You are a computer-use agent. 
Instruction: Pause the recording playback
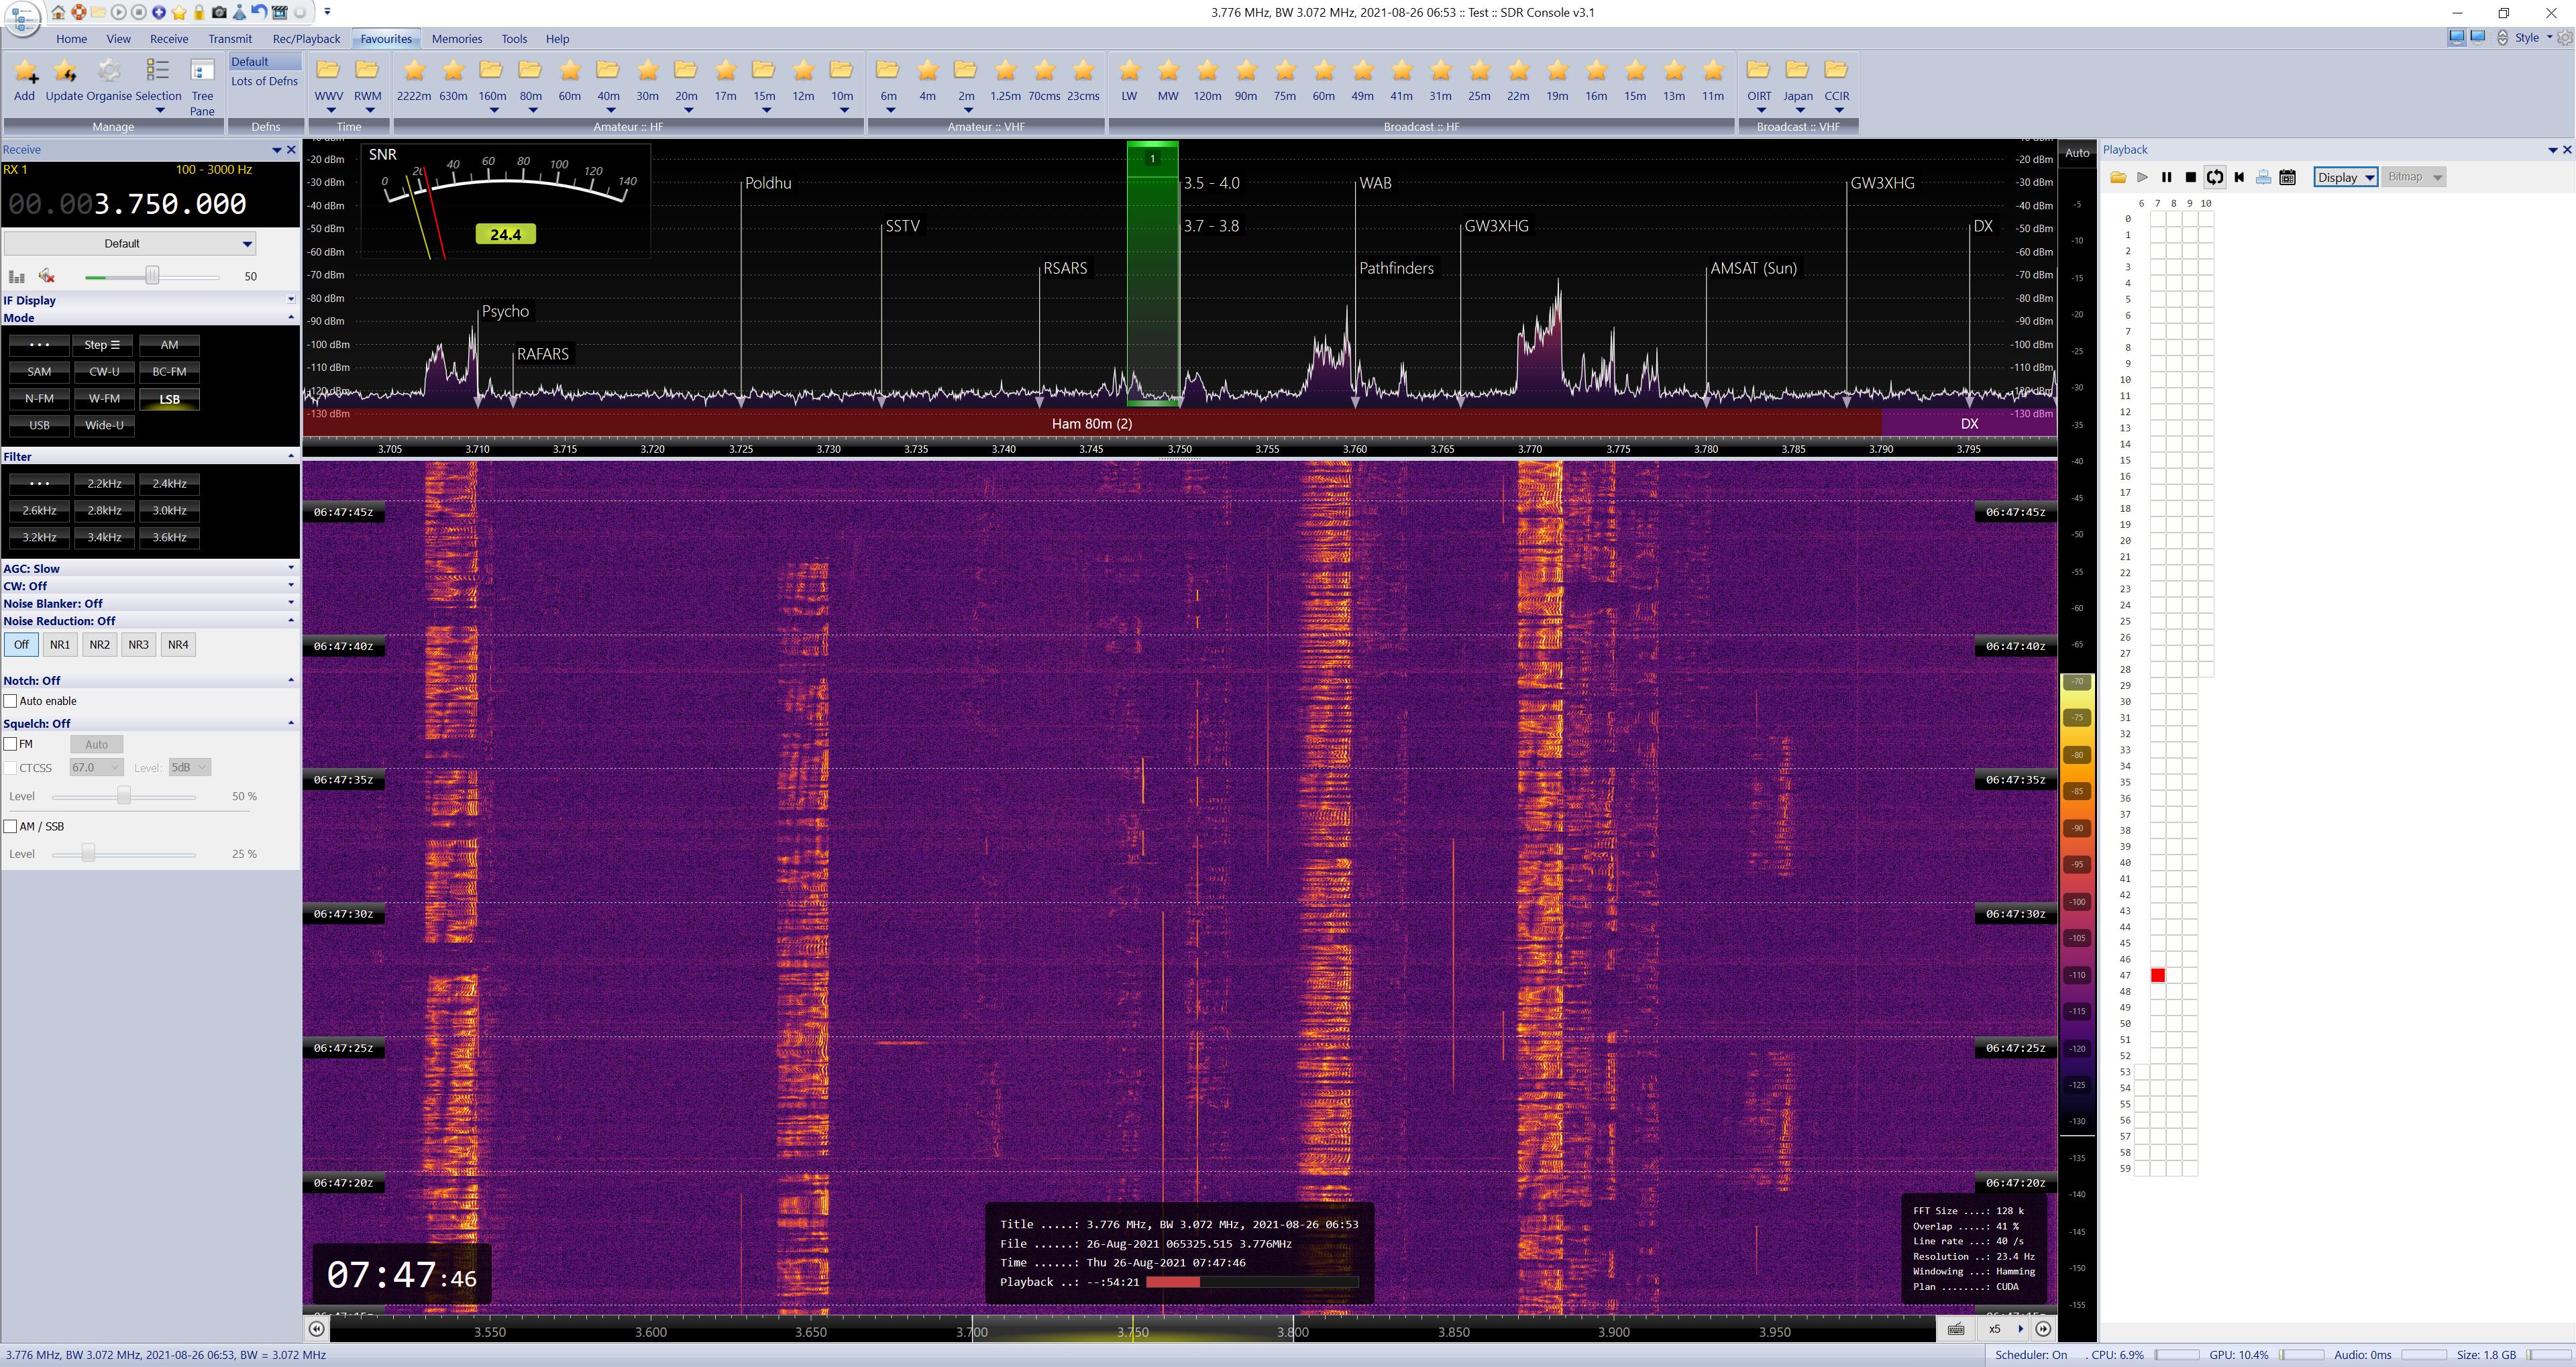pos(2166,177)
